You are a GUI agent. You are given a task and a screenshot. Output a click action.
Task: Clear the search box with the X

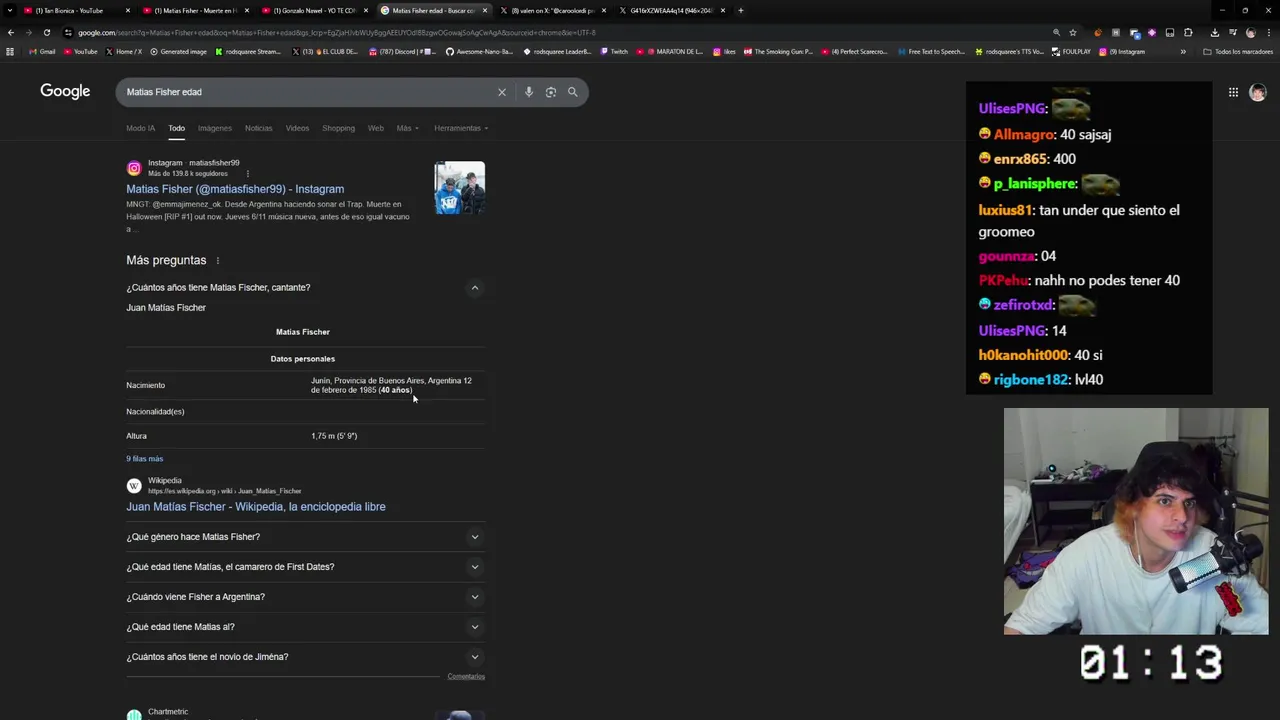pyautogui.click(x=502, y=92)
